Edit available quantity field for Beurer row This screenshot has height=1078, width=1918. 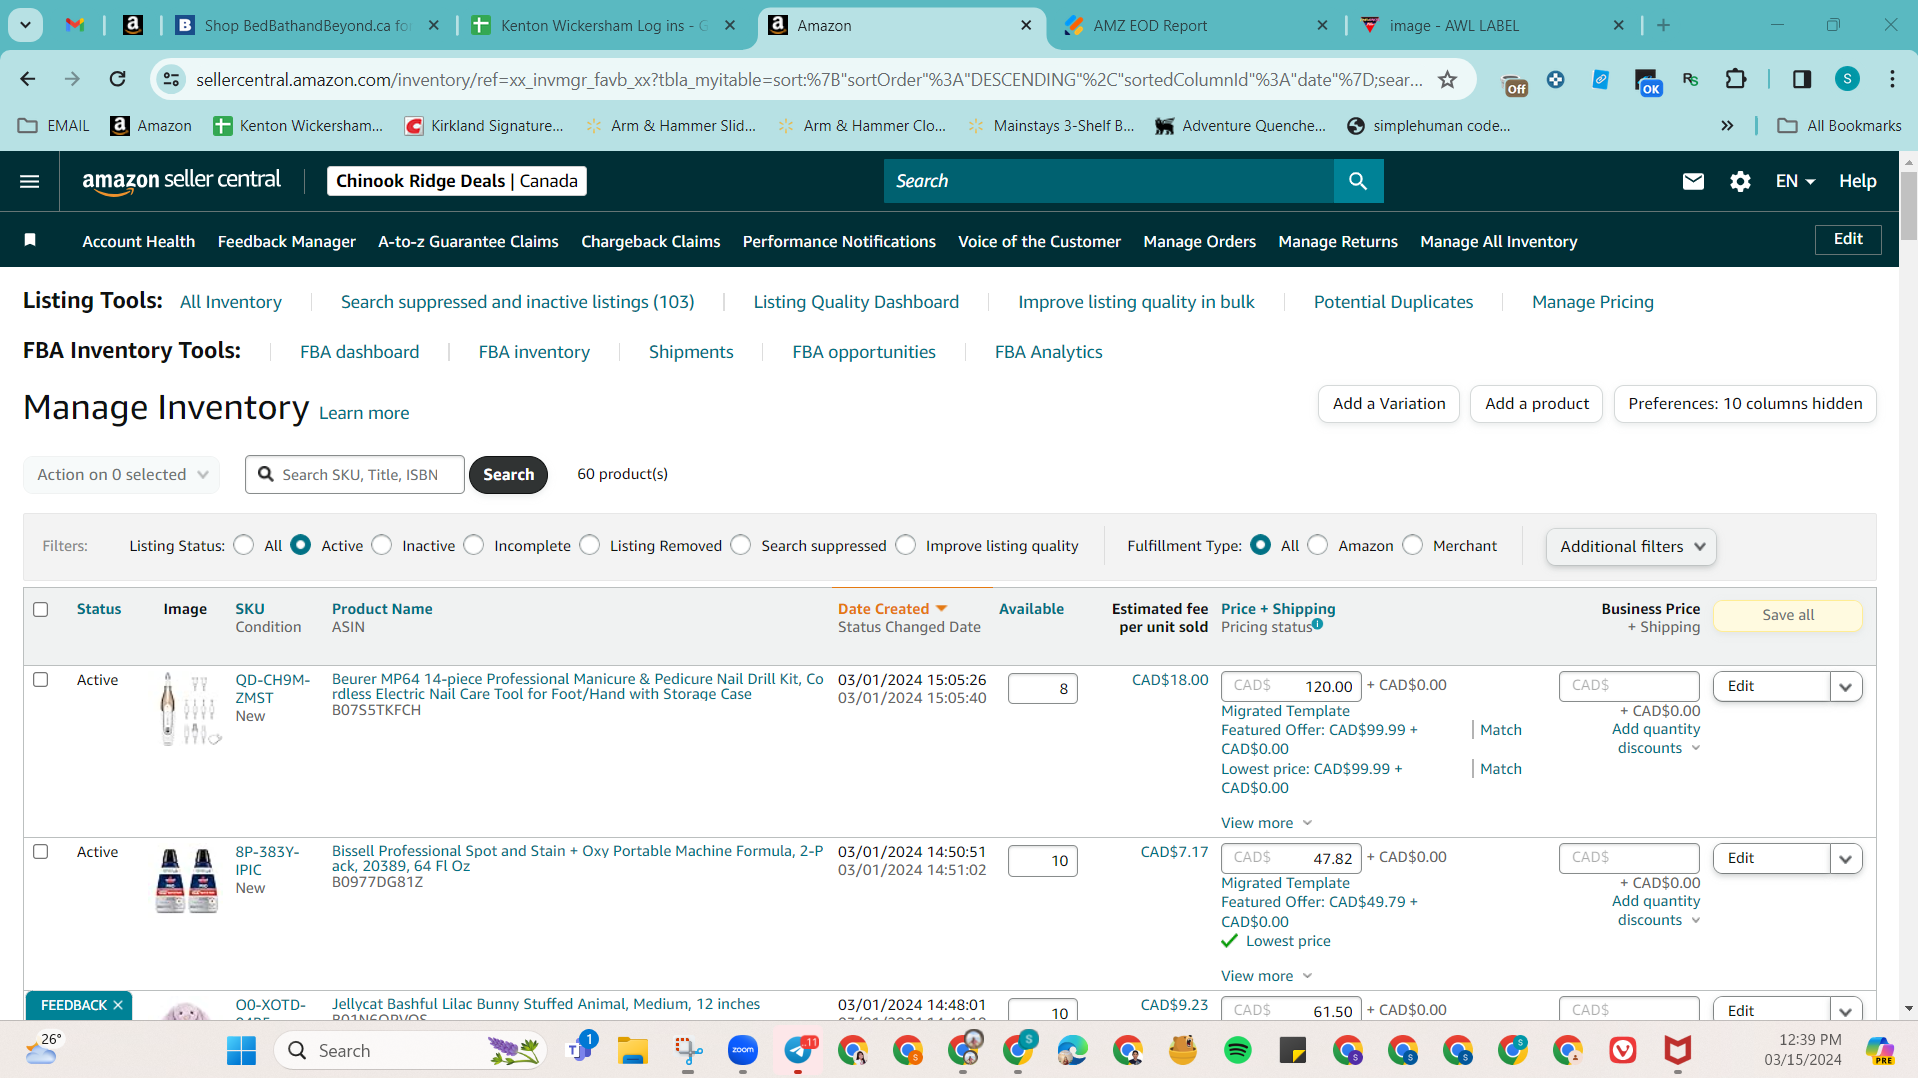coord(1043,688)
